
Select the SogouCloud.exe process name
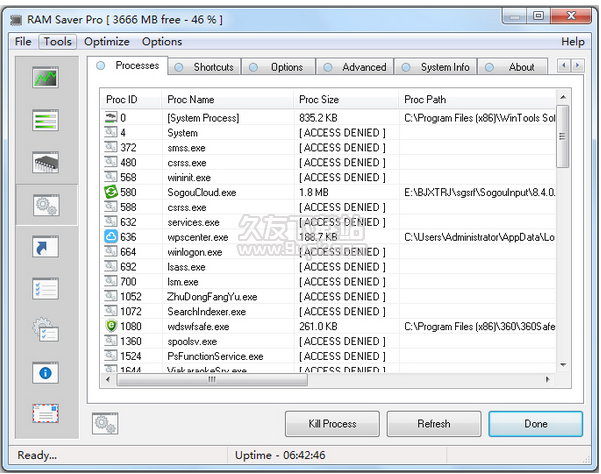click(x=202, y=192)
